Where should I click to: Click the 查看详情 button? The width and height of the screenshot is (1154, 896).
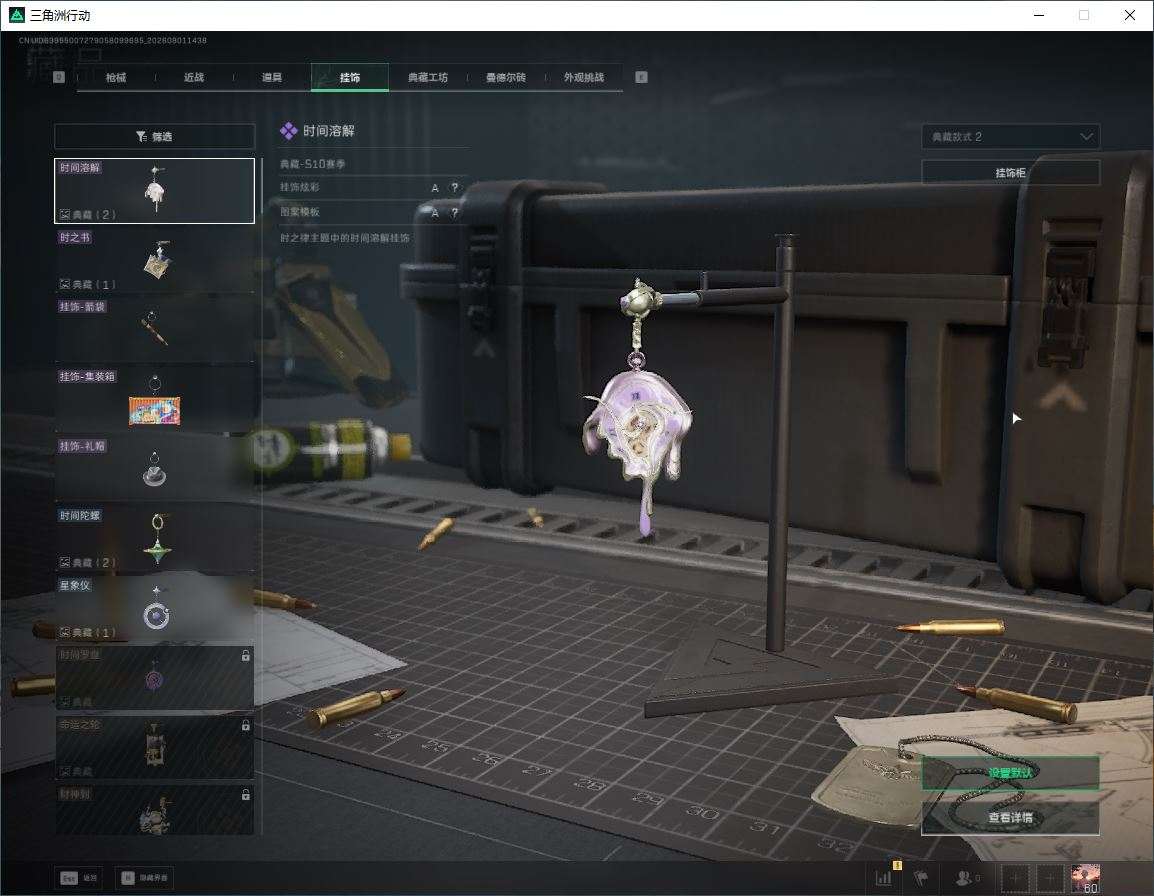coord(1010,817)
